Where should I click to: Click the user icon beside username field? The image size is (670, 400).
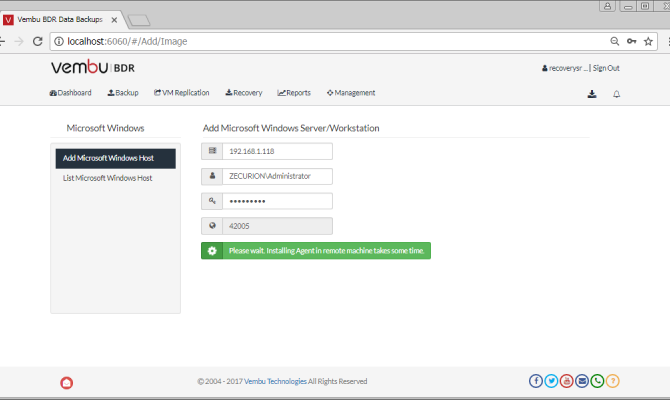(212, 176)
